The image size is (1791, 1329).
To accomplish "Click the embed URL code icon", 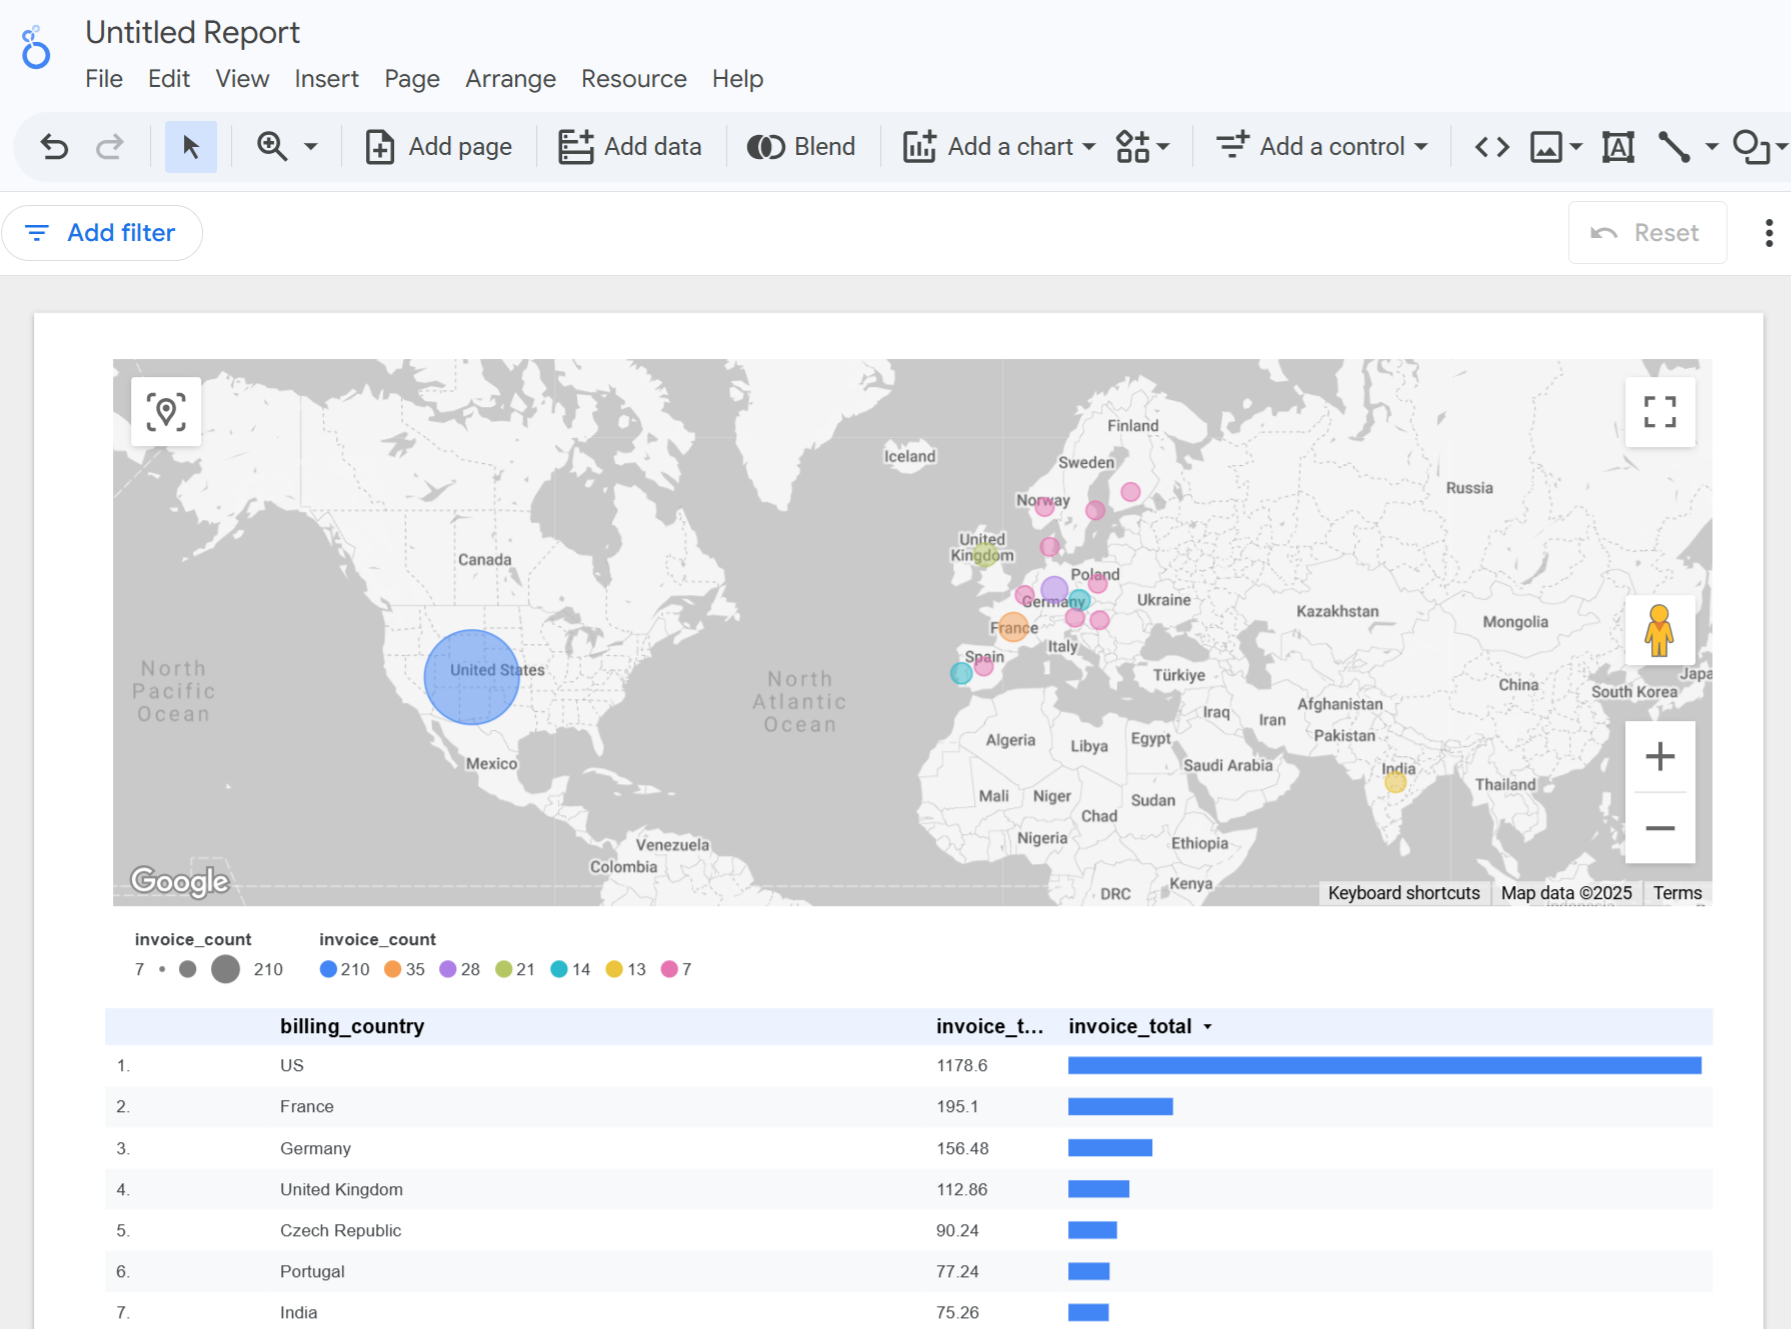I will [1491, 147].
